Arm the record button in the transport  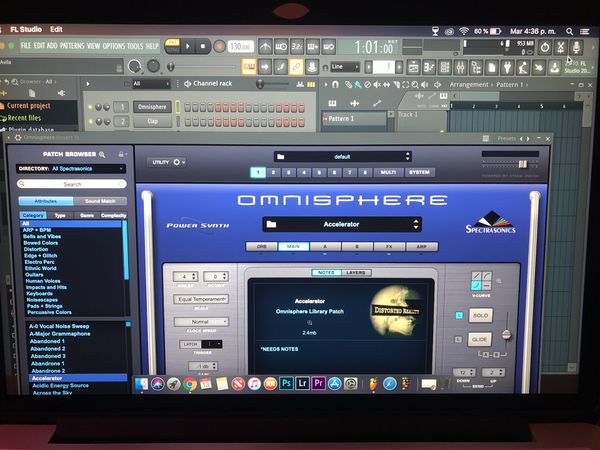click(219, 47)
